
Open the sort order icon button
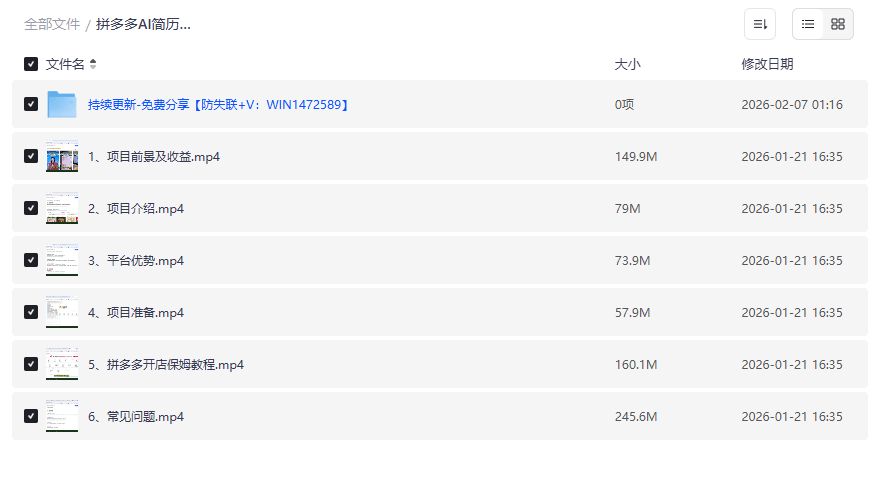tap(760, 24)
